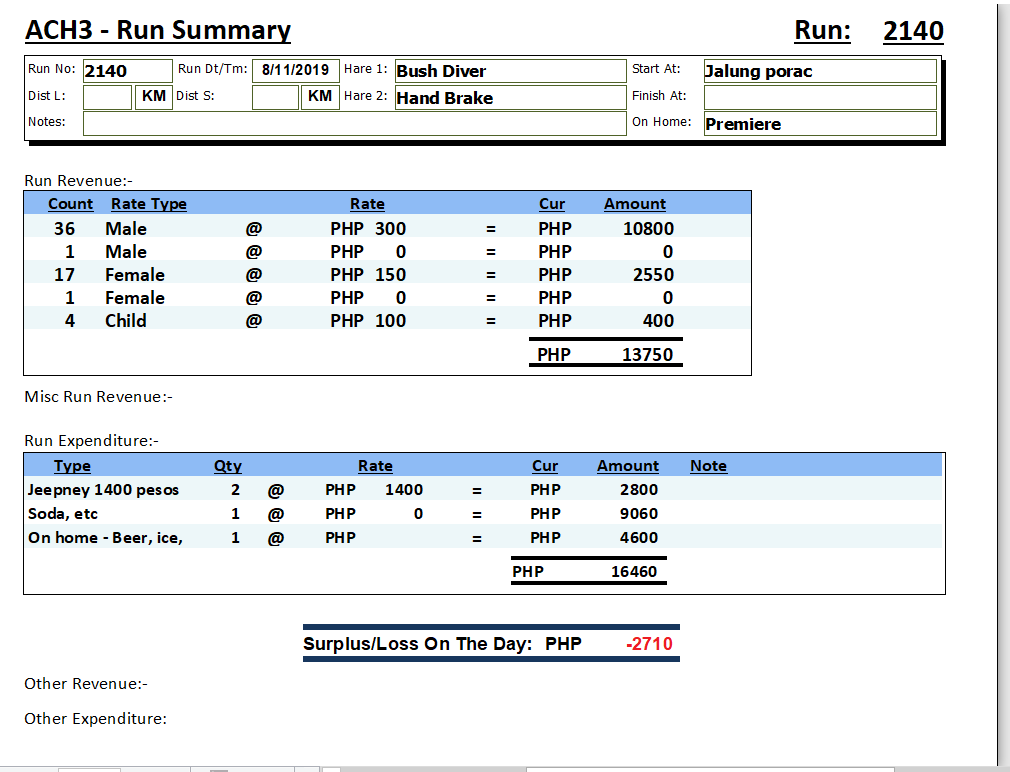Screen dimensions: 1010x772
Task: Click the KM unit box beside Dist L
Action: [153, 97]
